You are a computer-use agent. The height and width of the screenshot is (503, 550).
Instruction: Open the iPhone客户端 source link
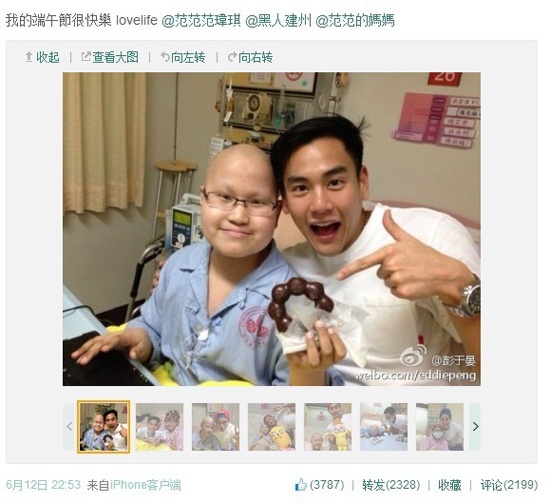(x=146, y=485)
